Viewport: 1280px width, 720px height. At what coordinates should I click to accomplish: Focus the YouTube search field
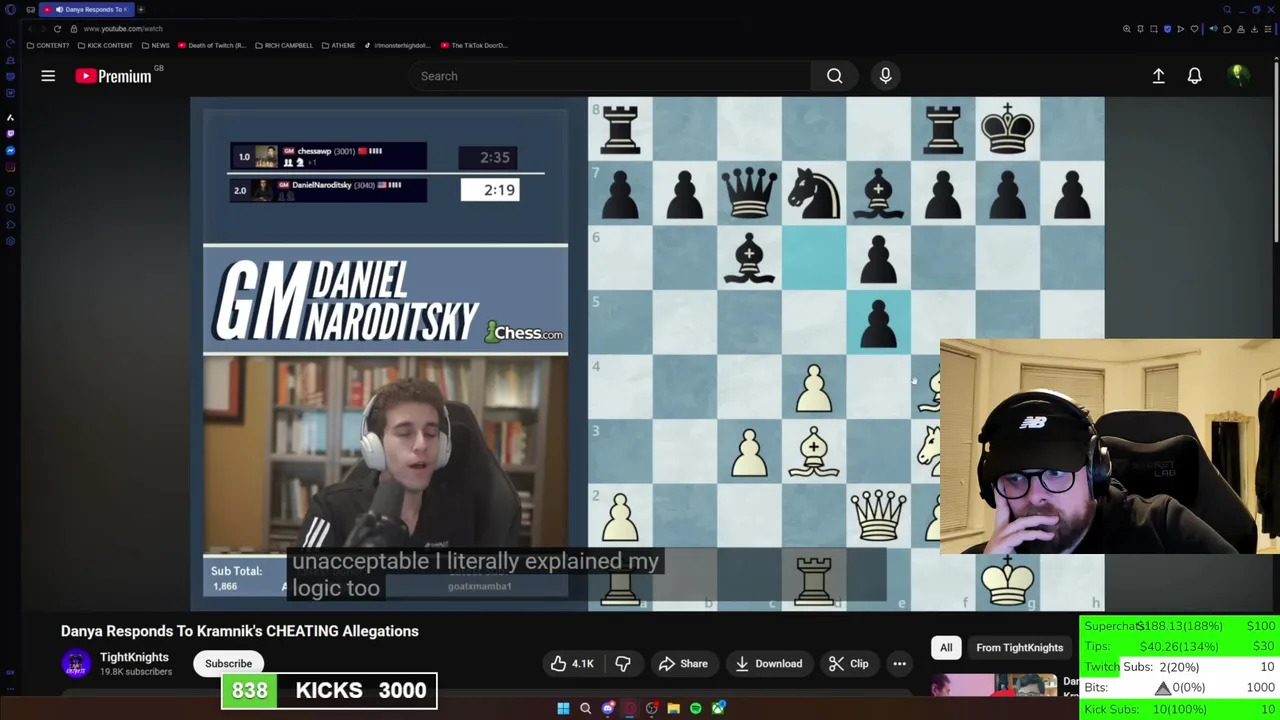pos(610,76)
